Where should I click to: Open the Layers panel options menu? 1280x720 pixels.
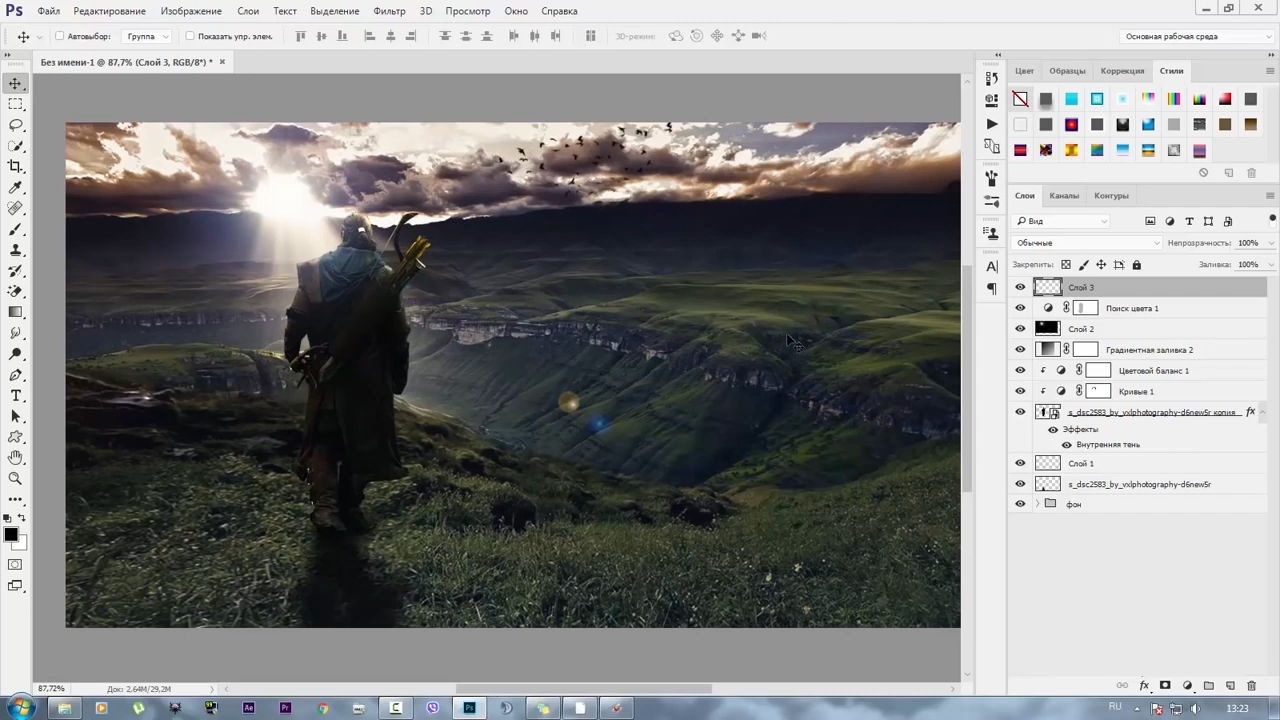pos(1270,196)
